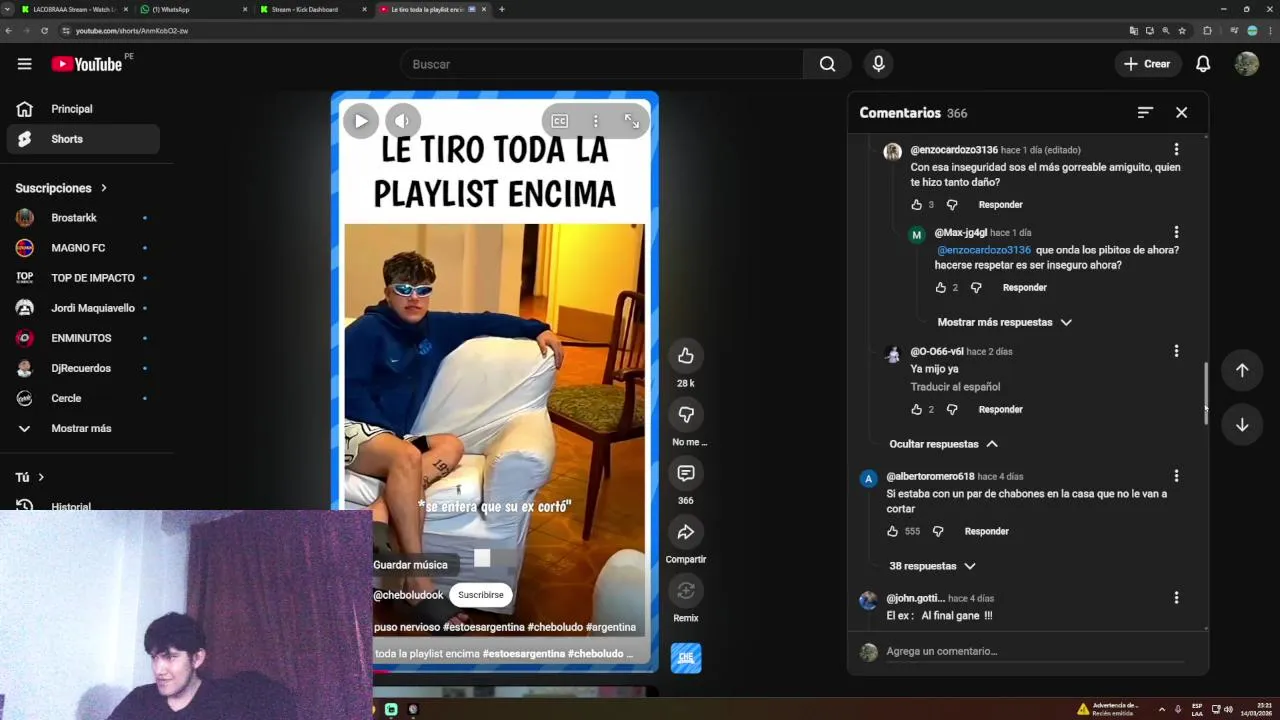Reply to enzocardozo3136's comment

tap(1000, 205)
